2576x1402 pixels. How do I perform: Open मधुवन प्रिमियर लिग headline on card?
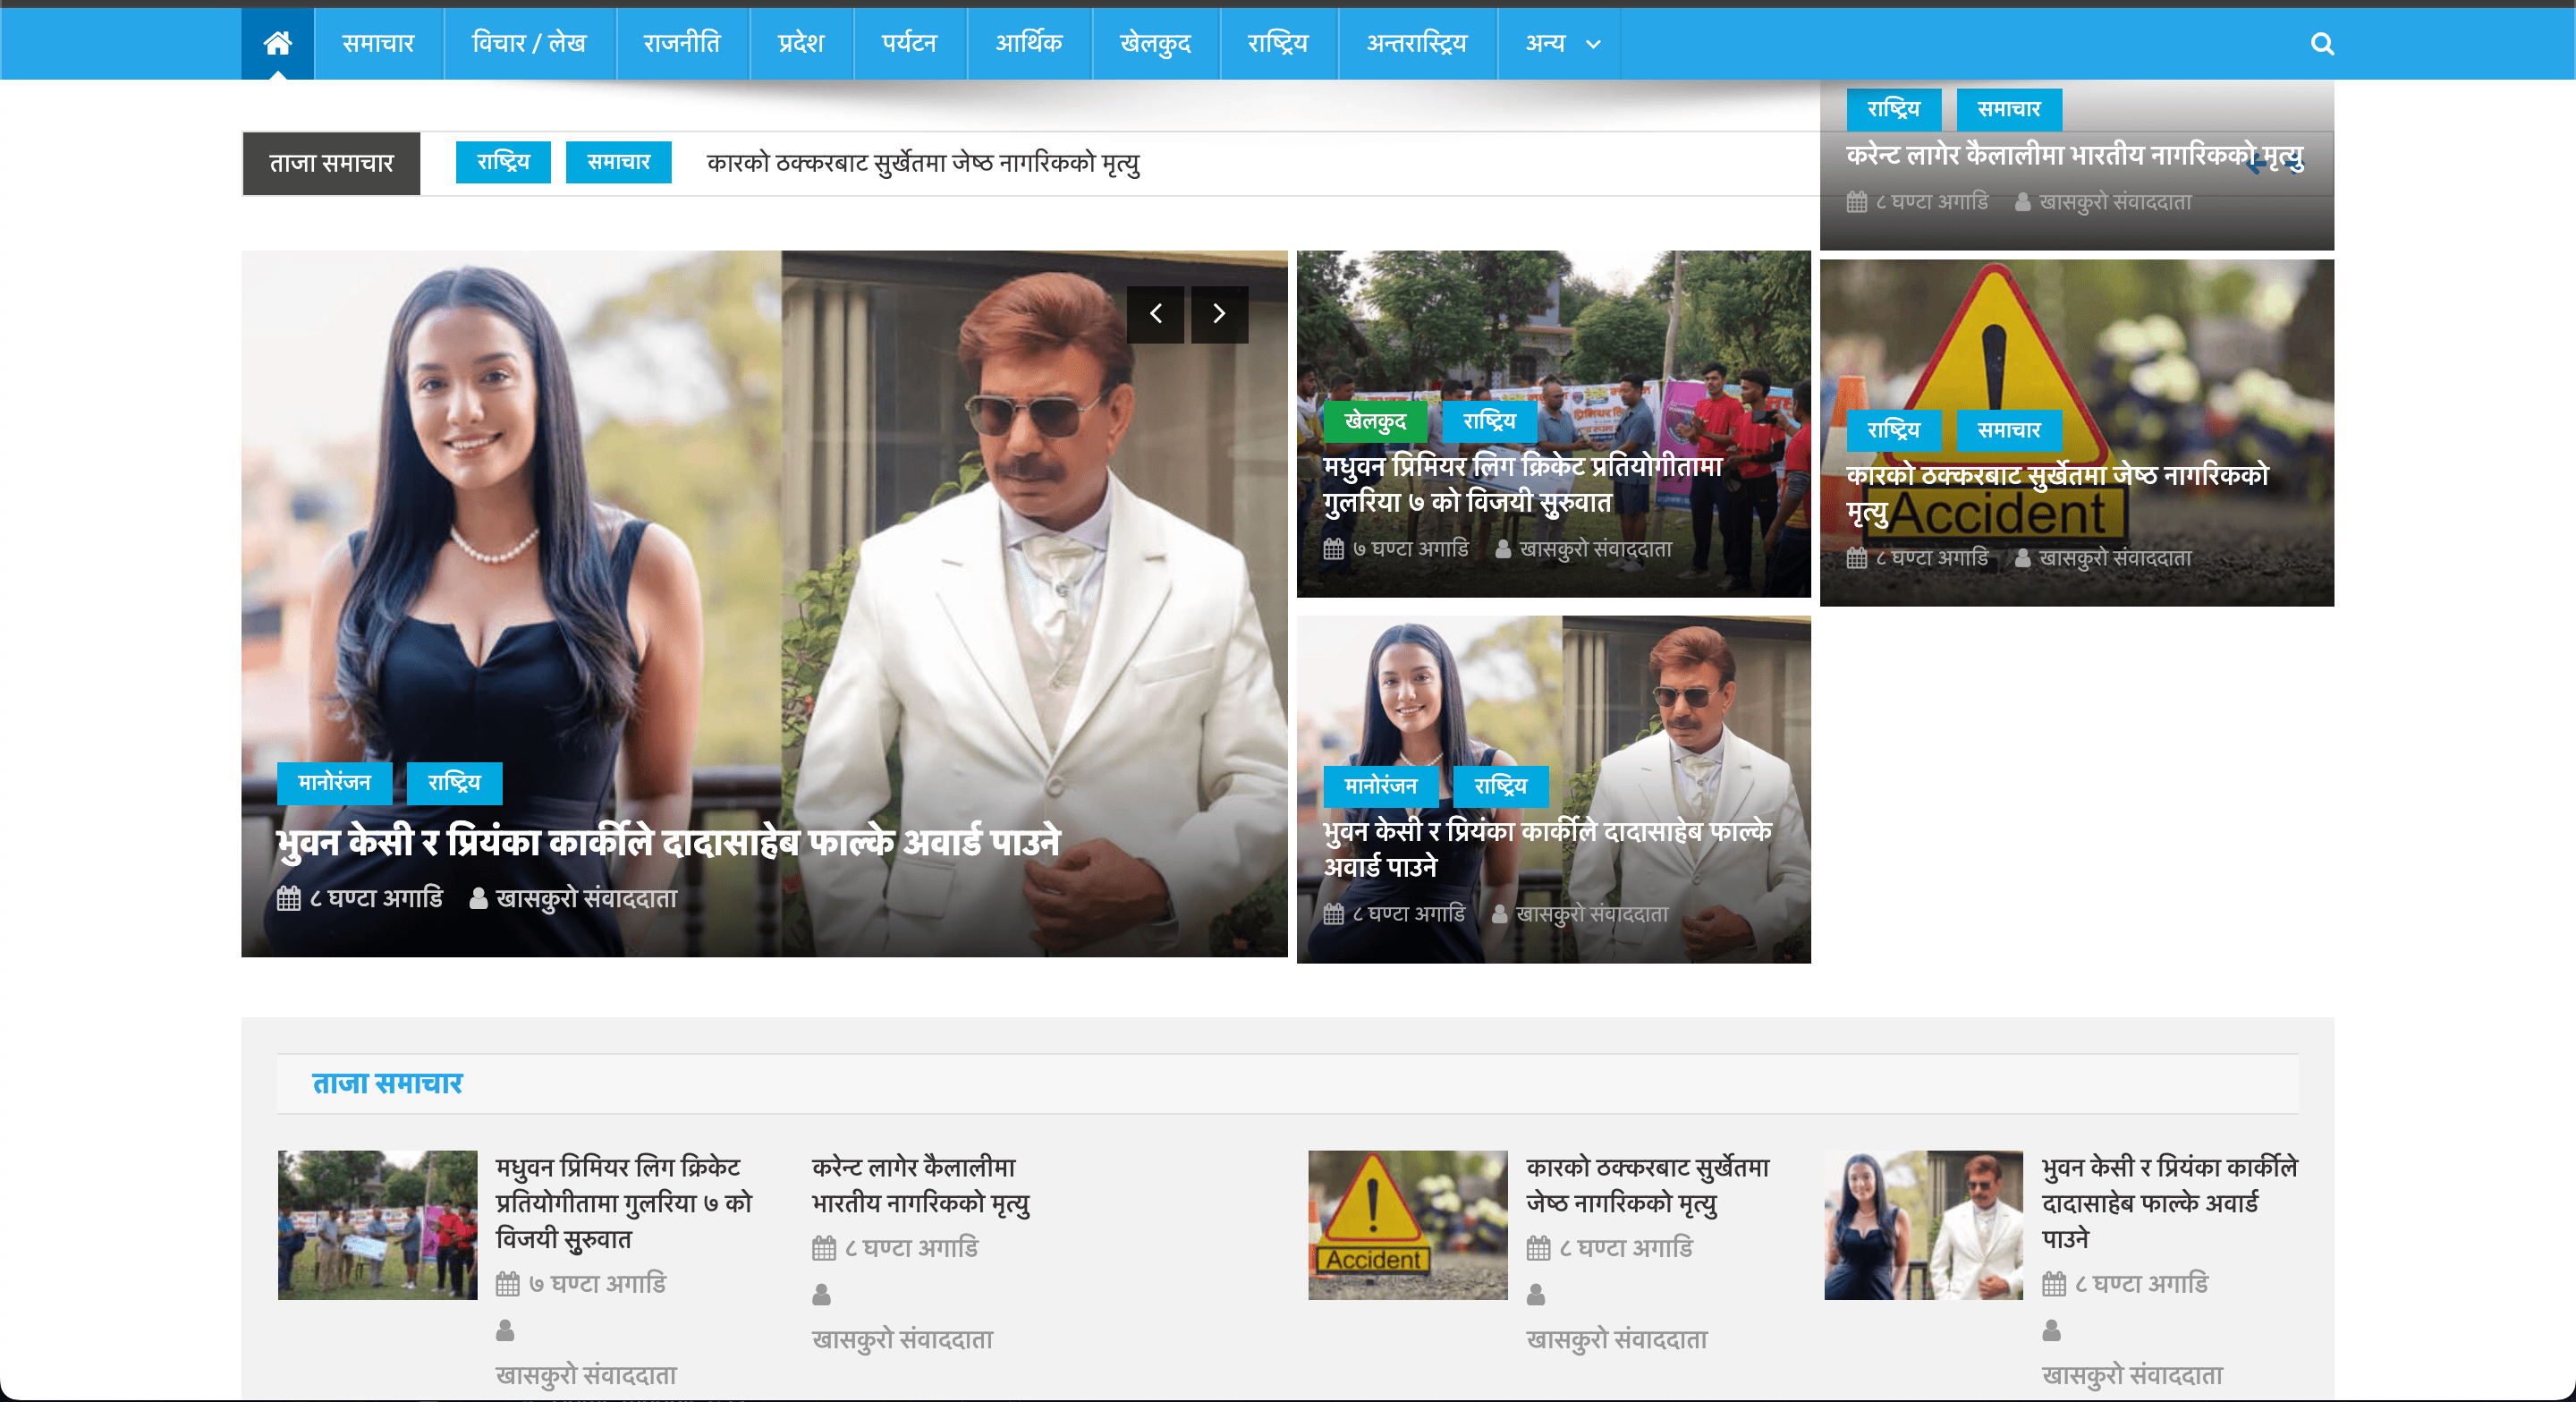pos(1522,484)
